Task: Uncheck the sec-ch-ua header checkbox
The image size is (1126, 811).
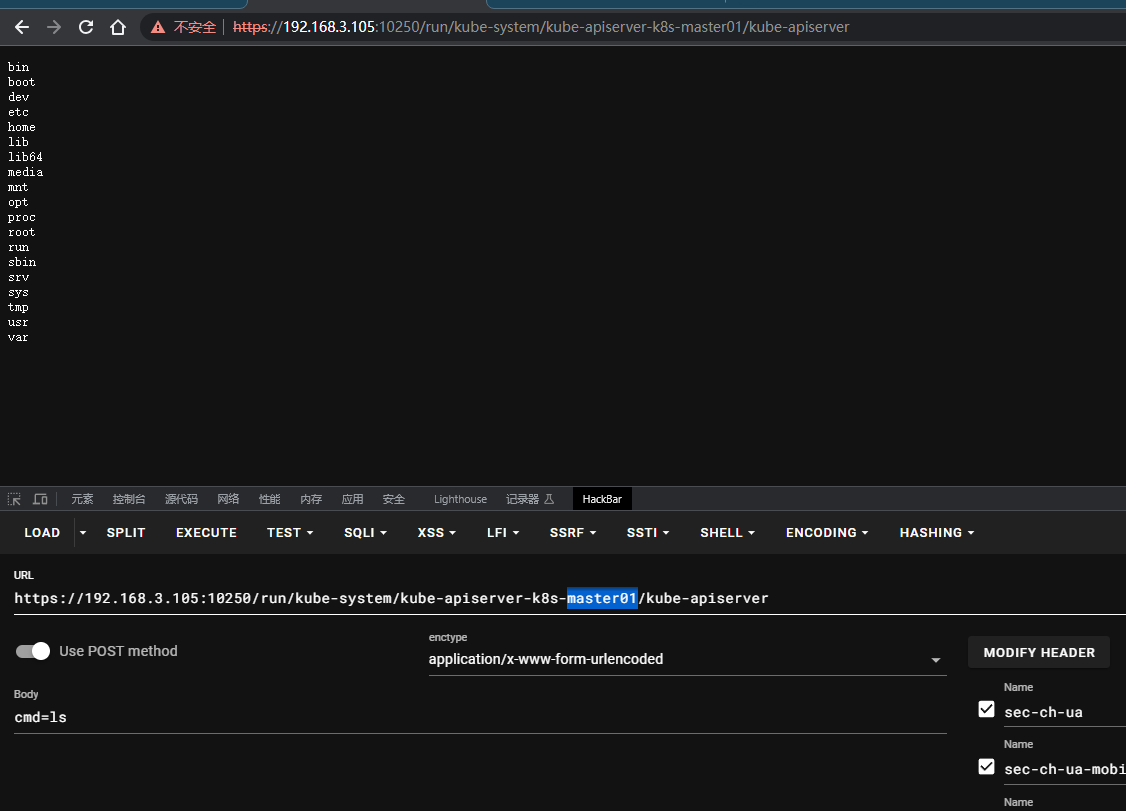Action: click(x=986, y=709)
